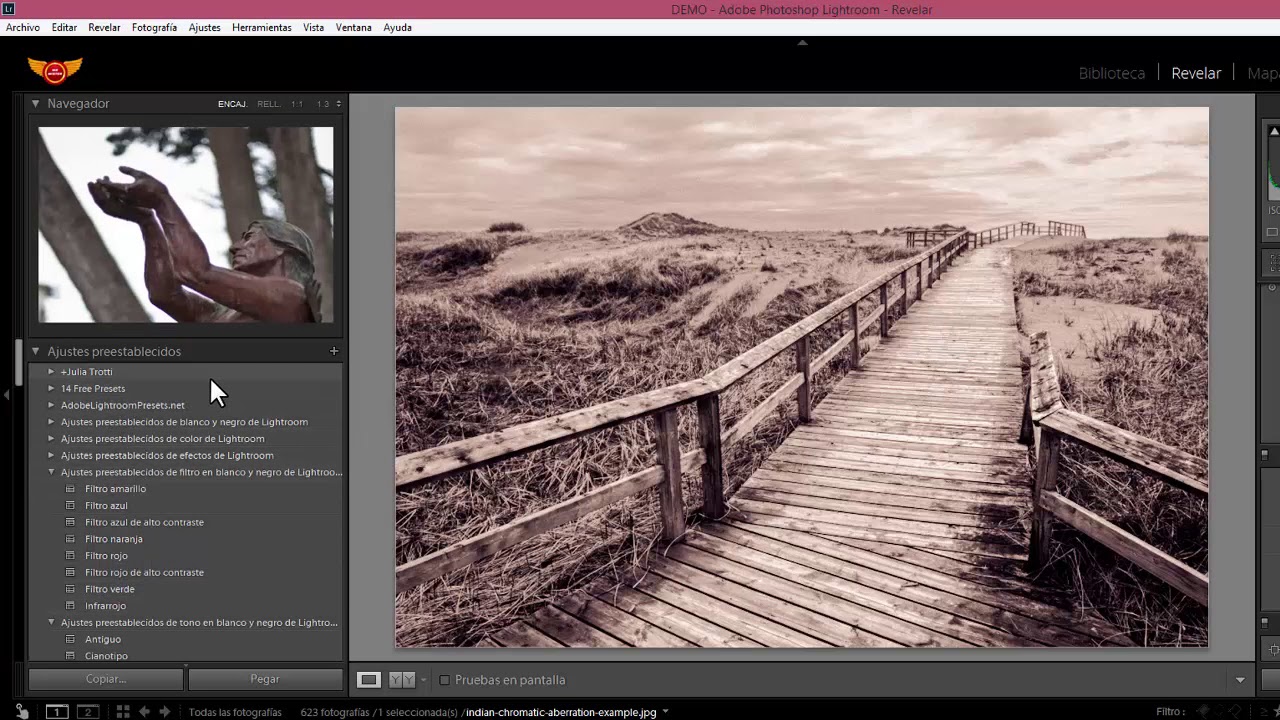Click the Cianotipo preset icon

tap(70, 656)
